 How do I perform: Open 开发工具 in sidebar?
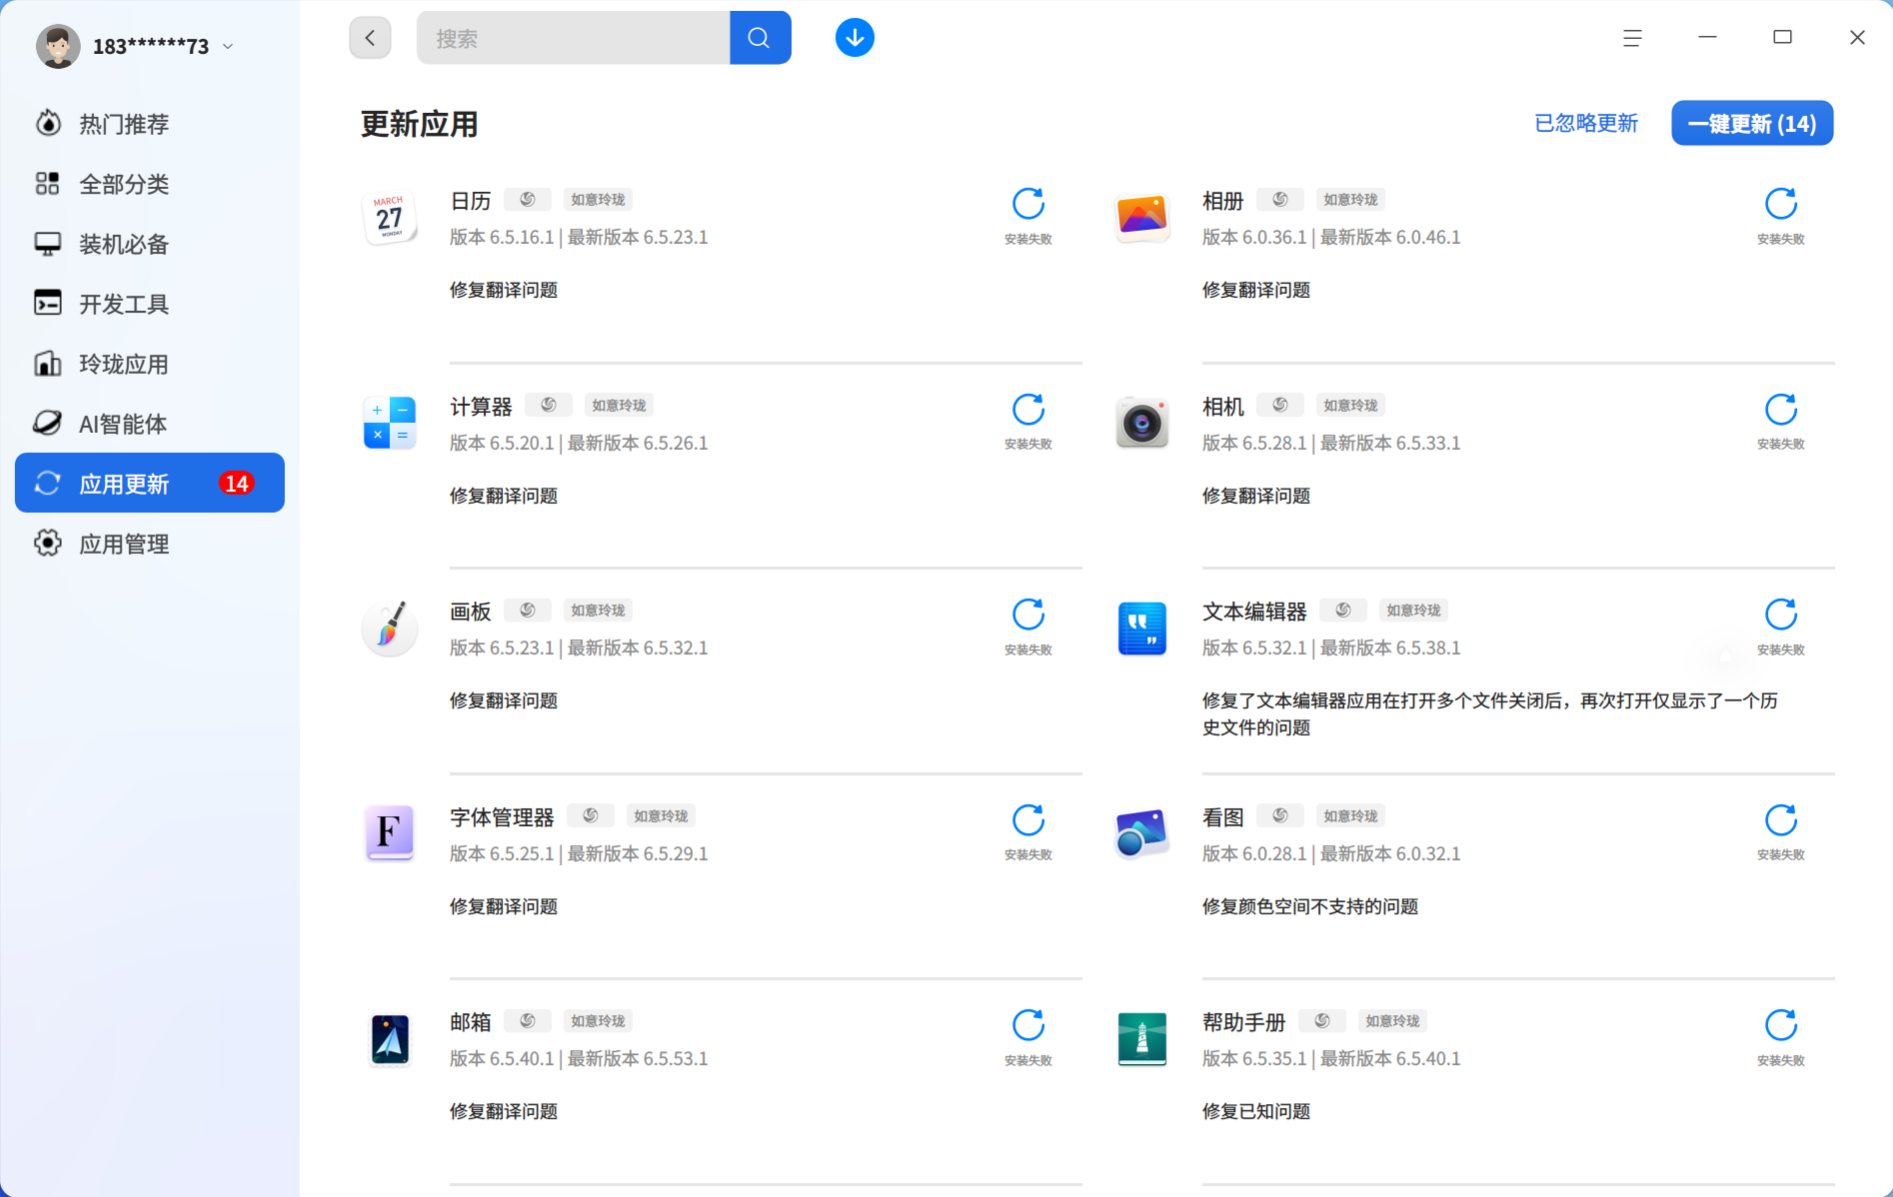[x=150, y=304]
